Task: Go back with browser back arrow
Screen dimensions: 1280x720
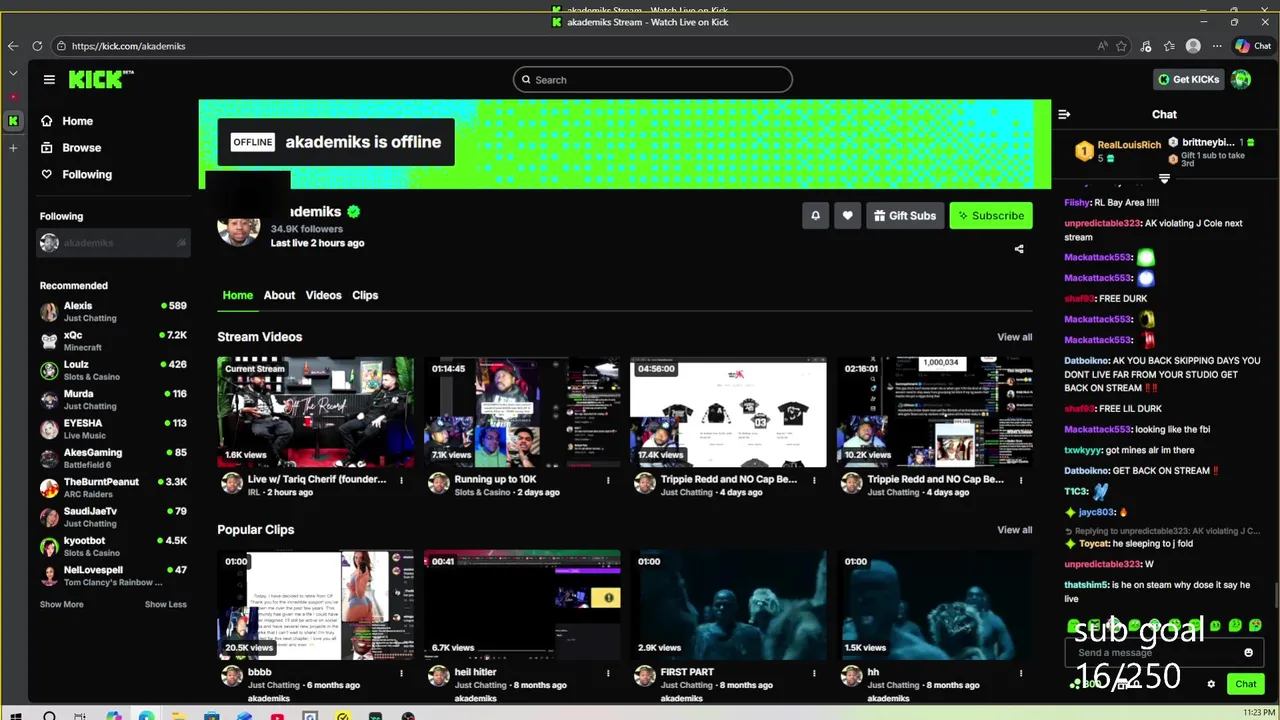Action: (13, 46)
